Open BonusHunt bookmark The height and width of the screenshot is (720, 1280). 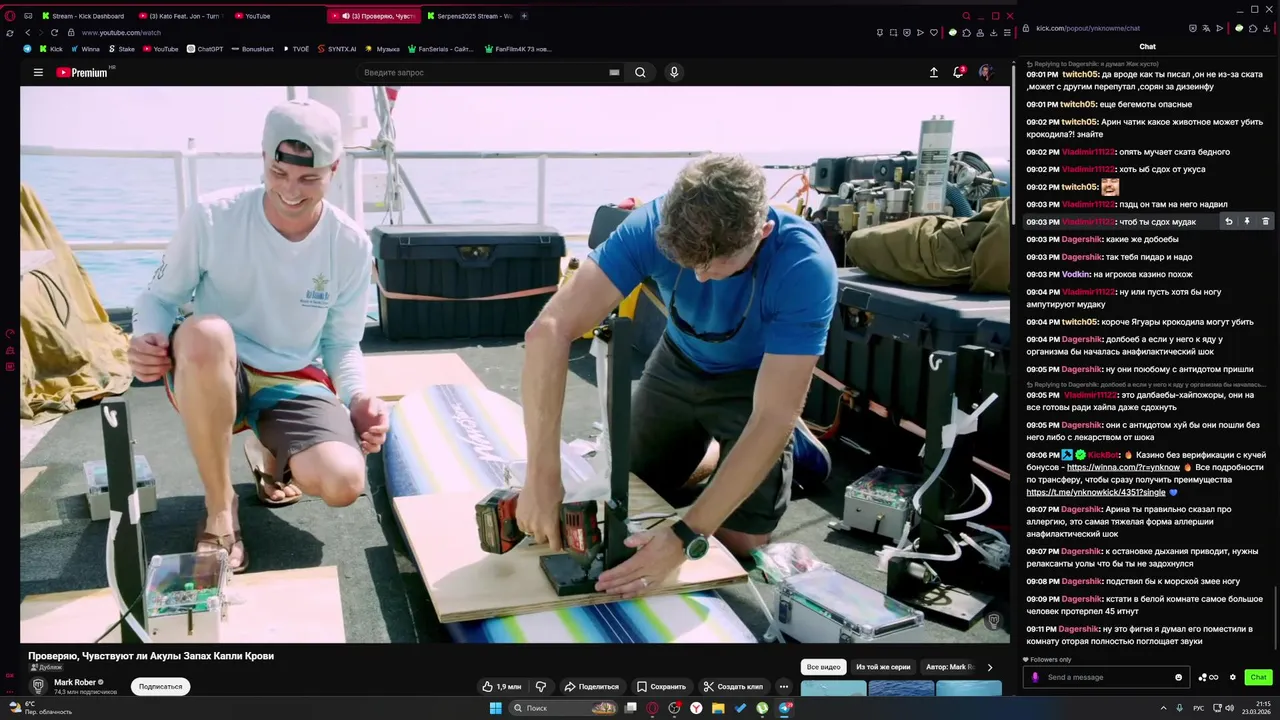254,48
